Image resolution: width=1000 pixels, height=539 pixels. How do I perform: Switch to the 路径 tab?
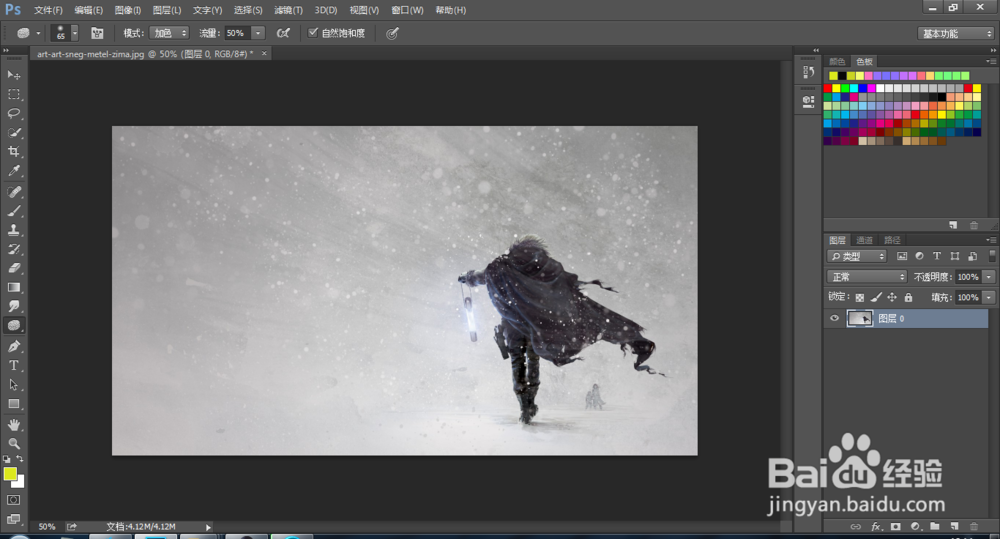(892, 240)
